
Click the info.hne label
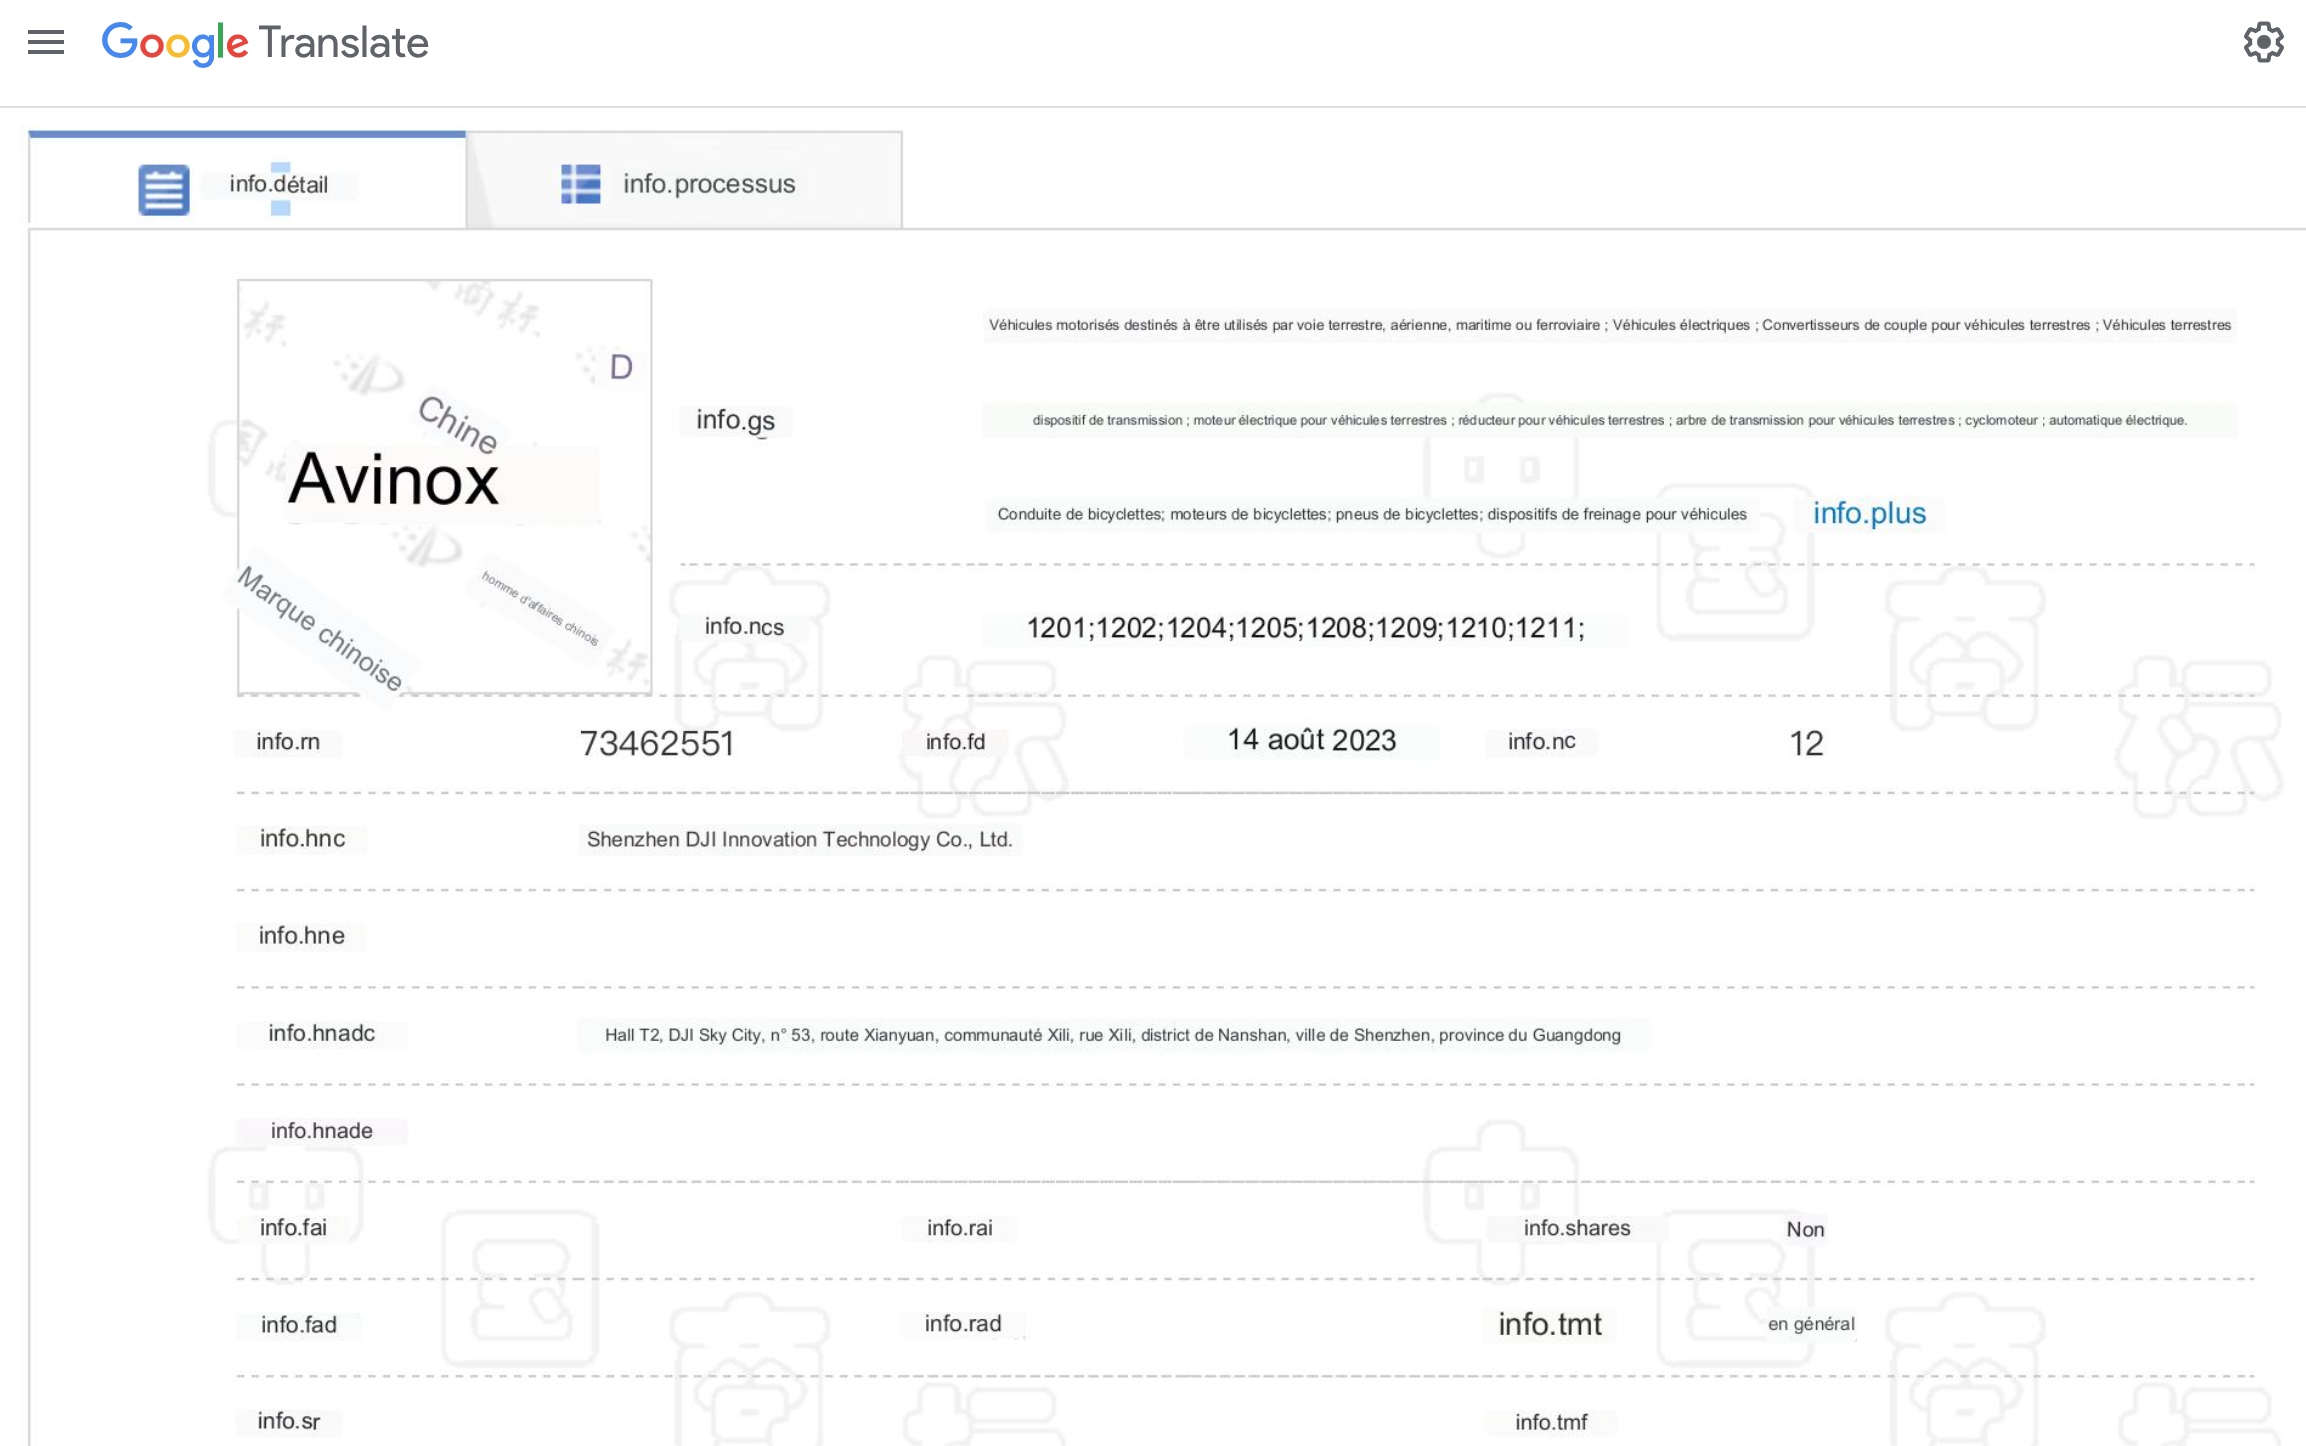[x=301, y=935]
